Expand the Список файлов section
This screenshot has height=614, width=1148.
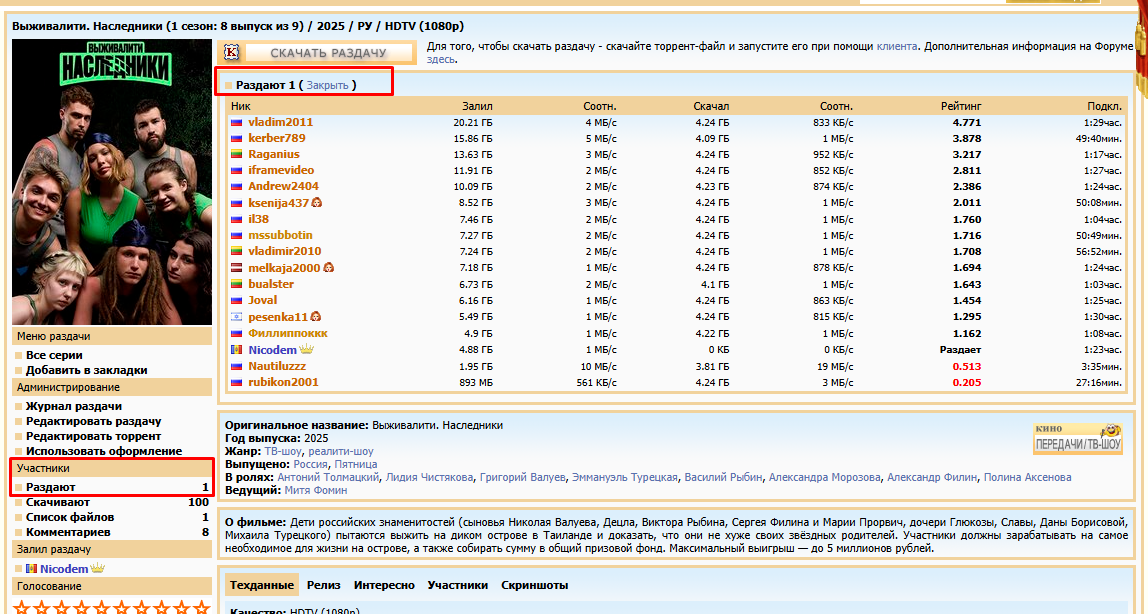tap(70, 517)
